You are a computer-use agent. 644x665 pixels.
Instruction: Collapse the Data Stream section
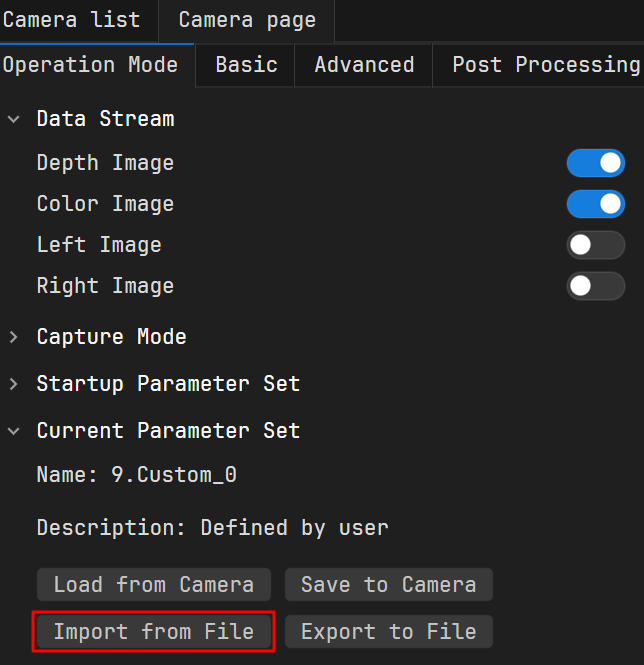click(x=14, y=119)
